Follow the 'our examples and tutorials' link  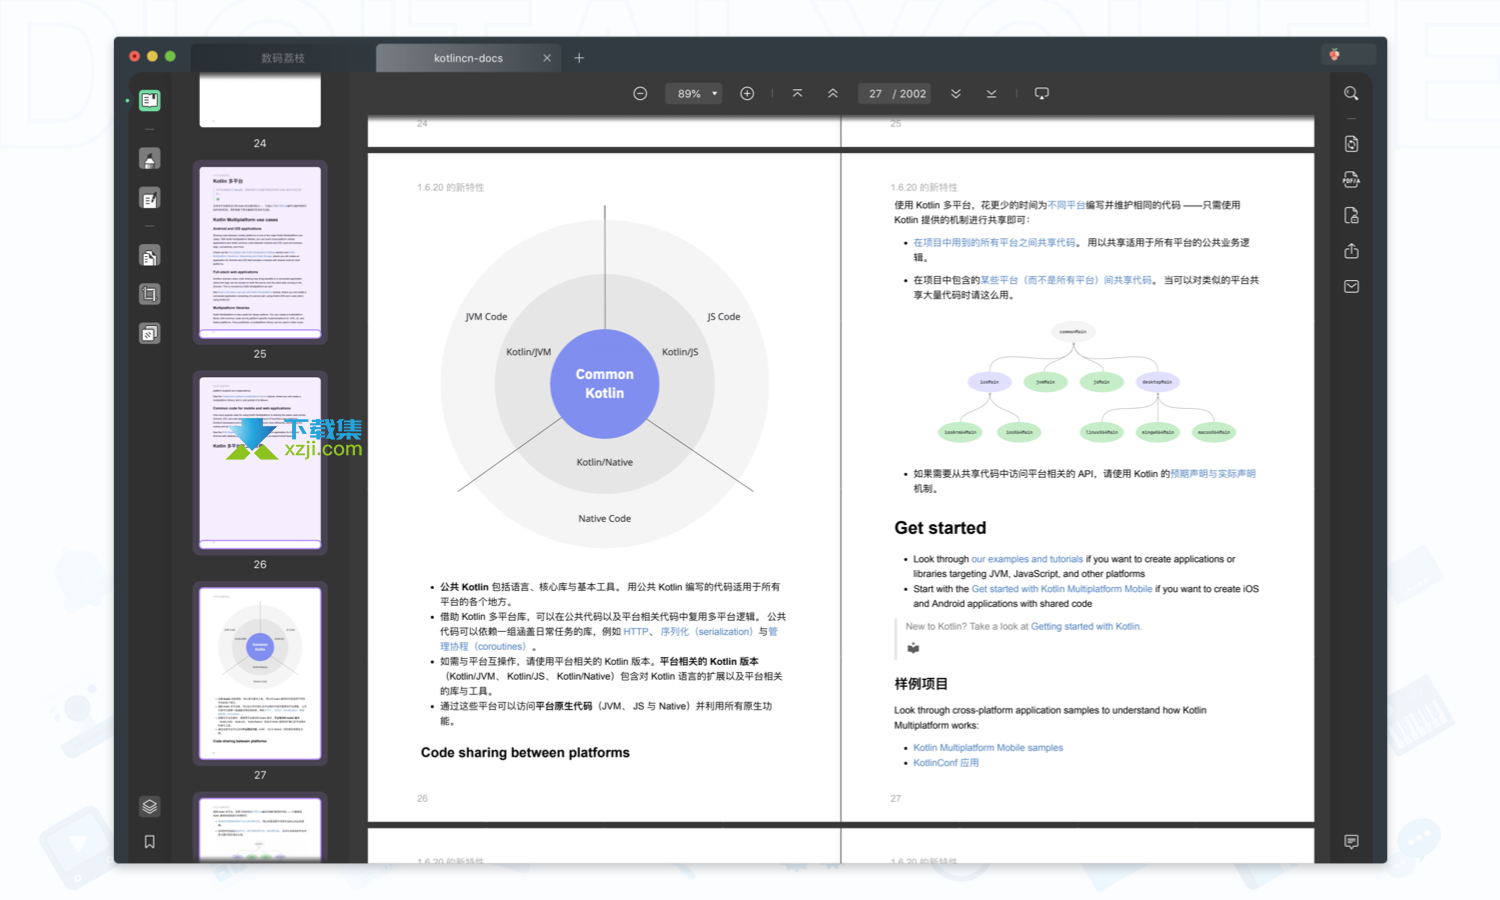[x=1027, y=559]
